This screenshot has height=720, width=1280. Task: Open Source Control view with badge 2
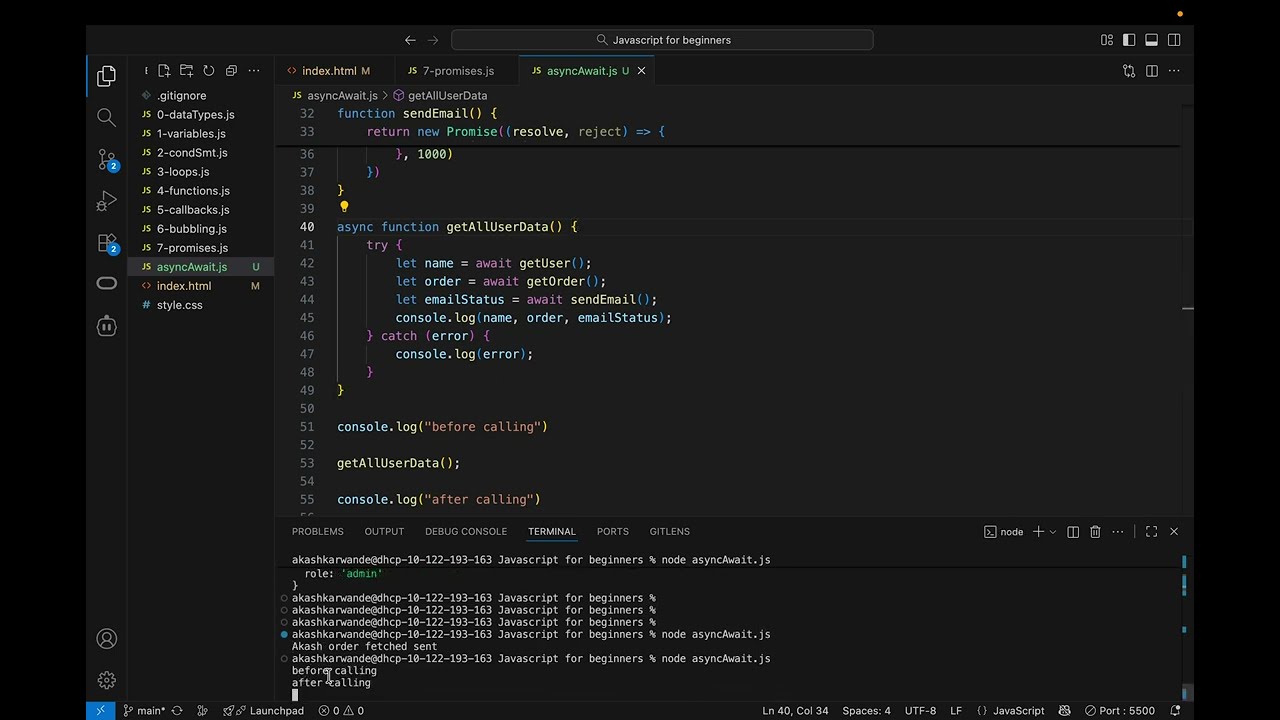tap(106, 160)
